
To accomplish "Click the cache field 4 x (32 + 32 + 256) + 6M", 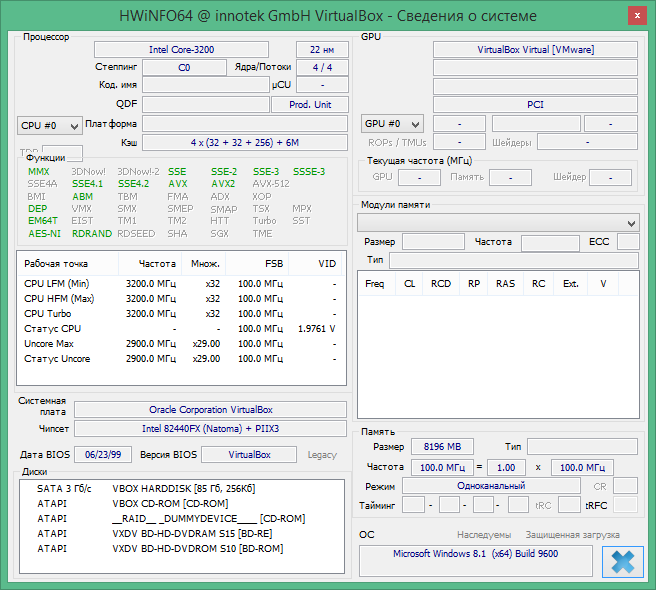I will pos(245,143).
